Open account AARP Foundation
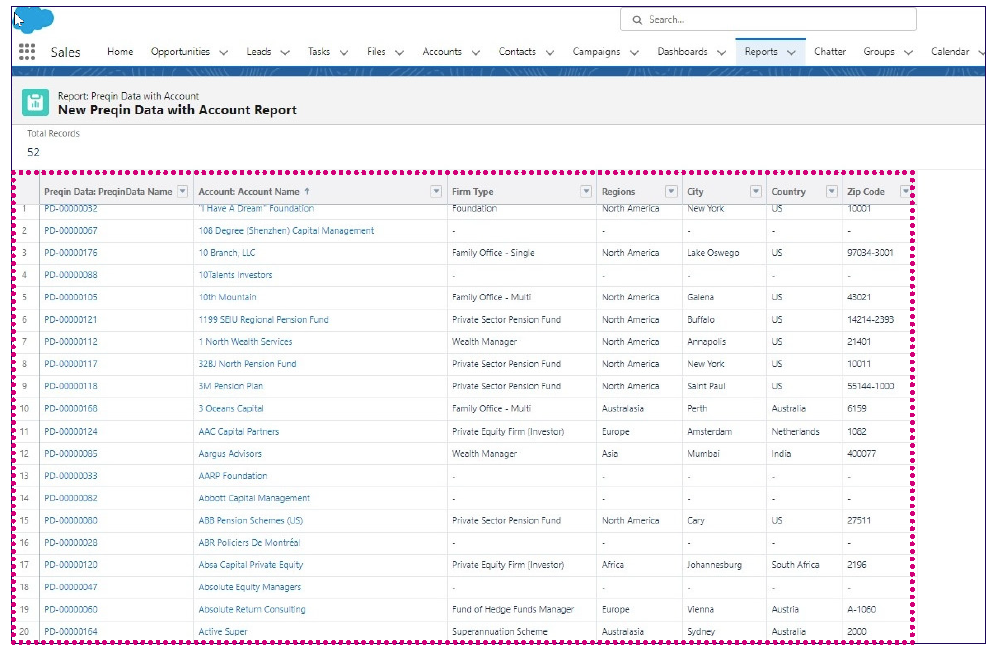Viewport: 1004px width, 652px height. [x=232, y=476]
